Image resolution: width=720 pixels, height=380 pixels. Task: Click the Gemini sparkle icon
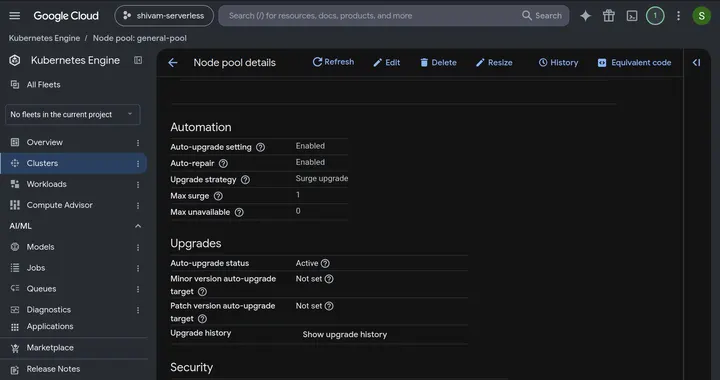pos(585,16)
